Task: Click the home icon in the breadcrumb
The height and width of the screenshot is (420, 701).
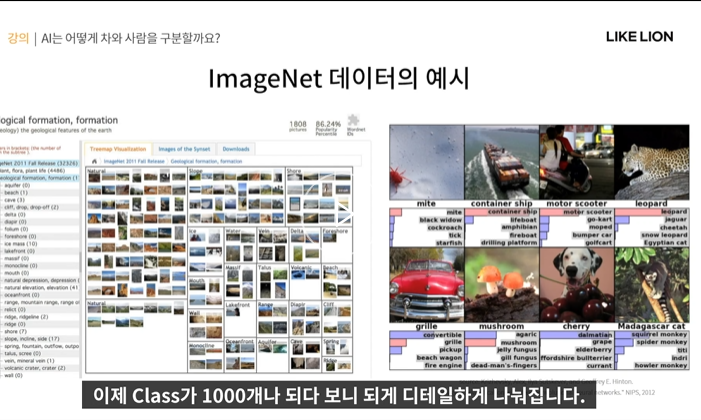Action: [94, 161]
